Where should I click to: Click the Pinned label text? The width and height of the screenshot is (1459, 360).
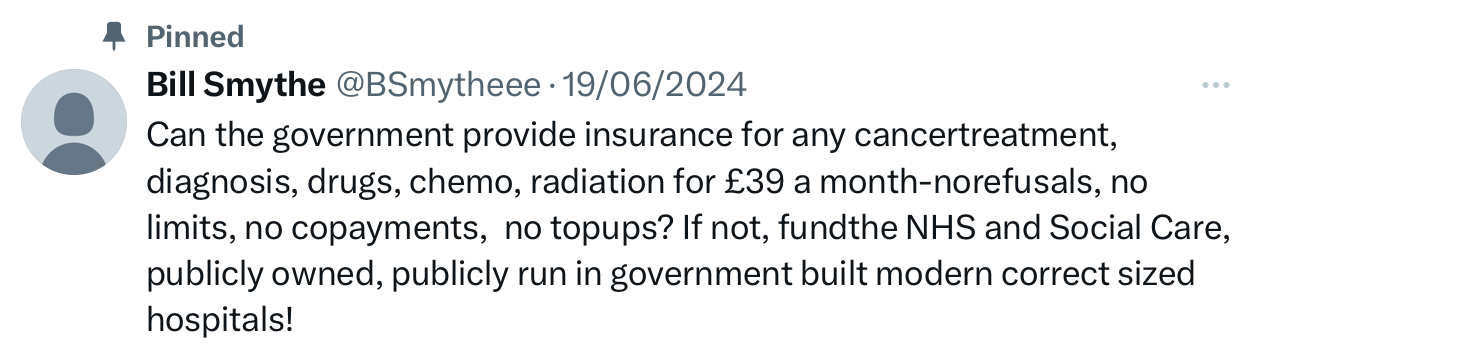(x=195, y=37)
